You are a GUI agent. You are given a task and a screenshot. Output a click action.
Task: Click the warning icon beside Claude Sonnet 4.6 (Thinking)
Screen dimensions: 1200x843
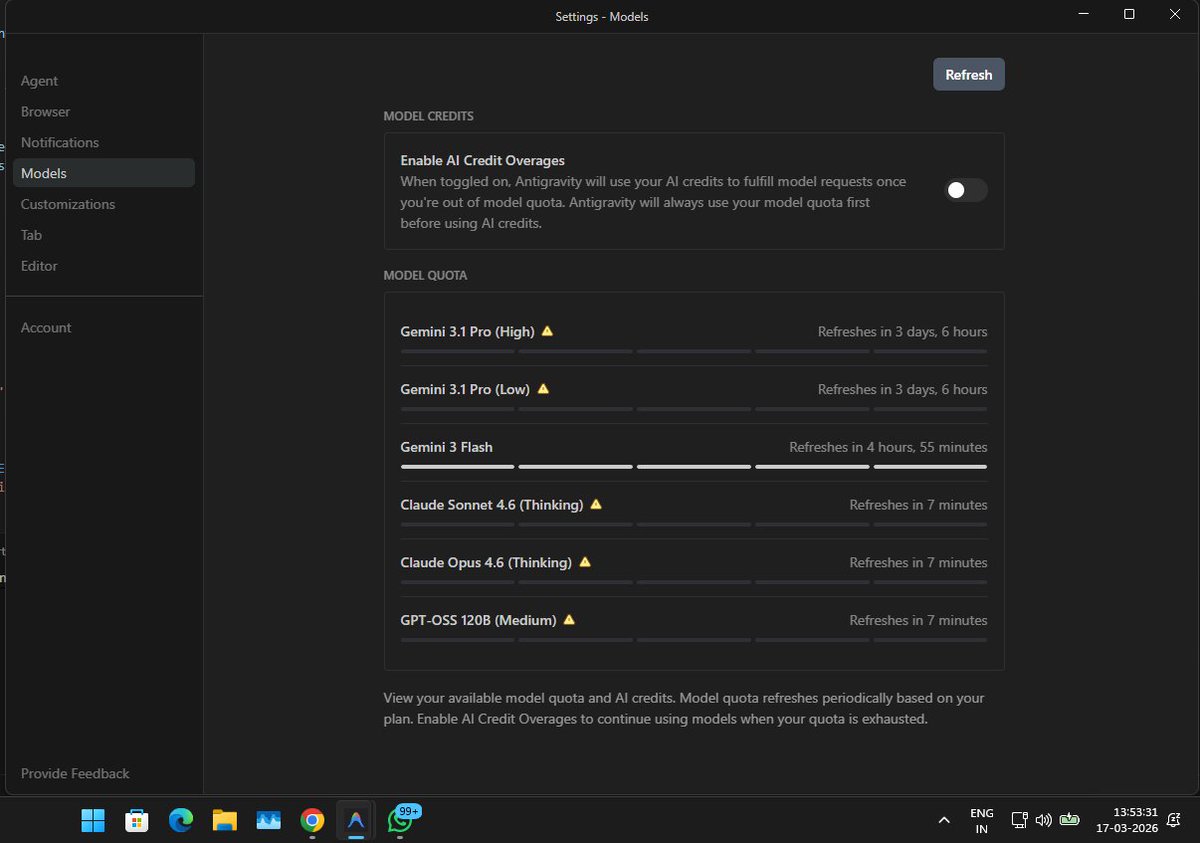pos(596,504)
